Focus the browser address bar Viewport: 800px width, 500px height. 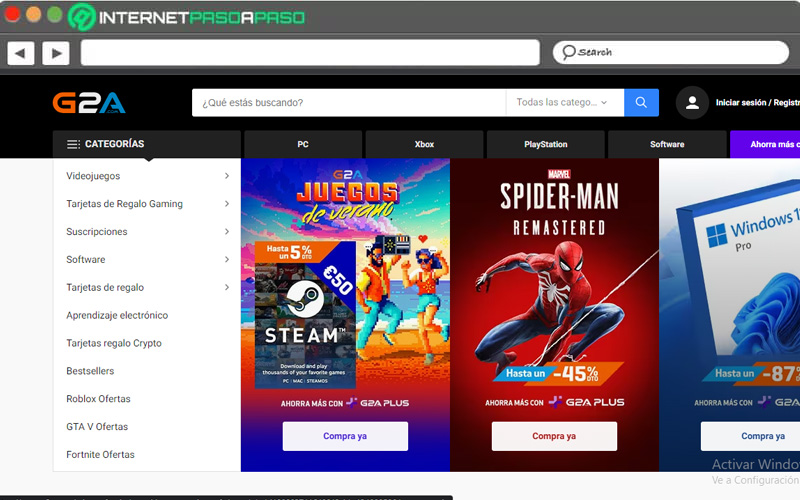[310, 53]
